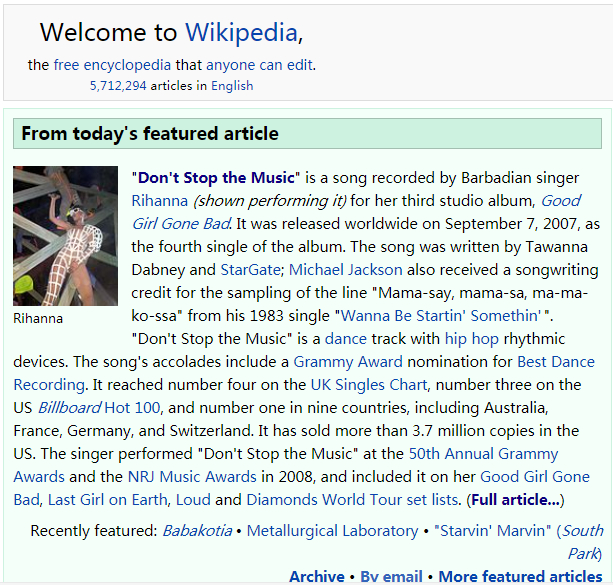Open the bold 'Don't Stop the Music' article link
This screenshot has width=613, height=585.
216,178
